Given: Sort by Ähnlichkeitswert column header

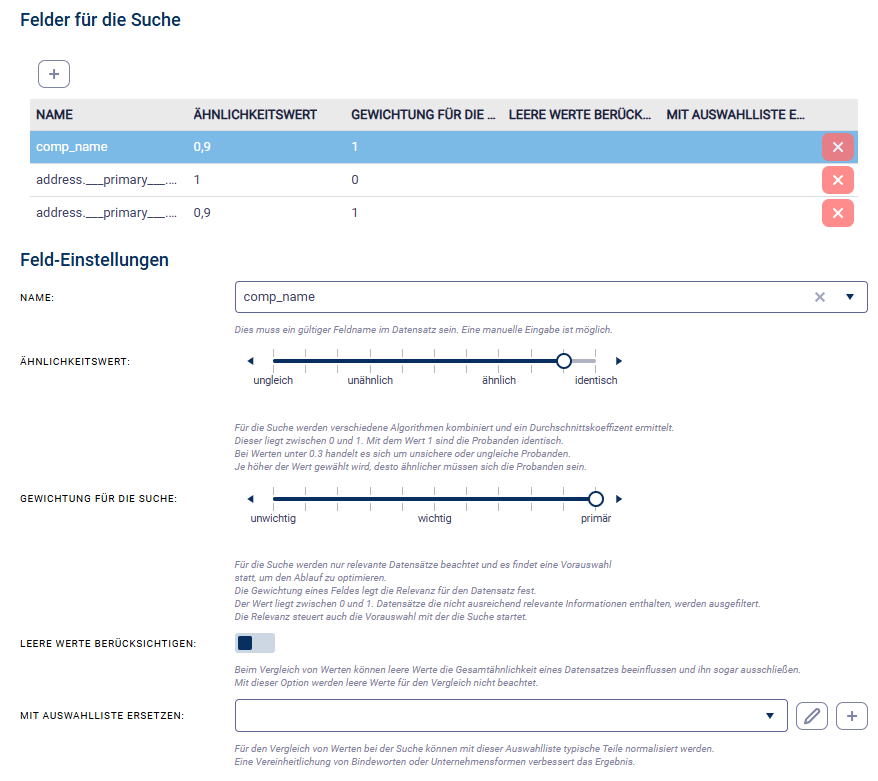Looking at the screenshot, I should pos(255,115).
